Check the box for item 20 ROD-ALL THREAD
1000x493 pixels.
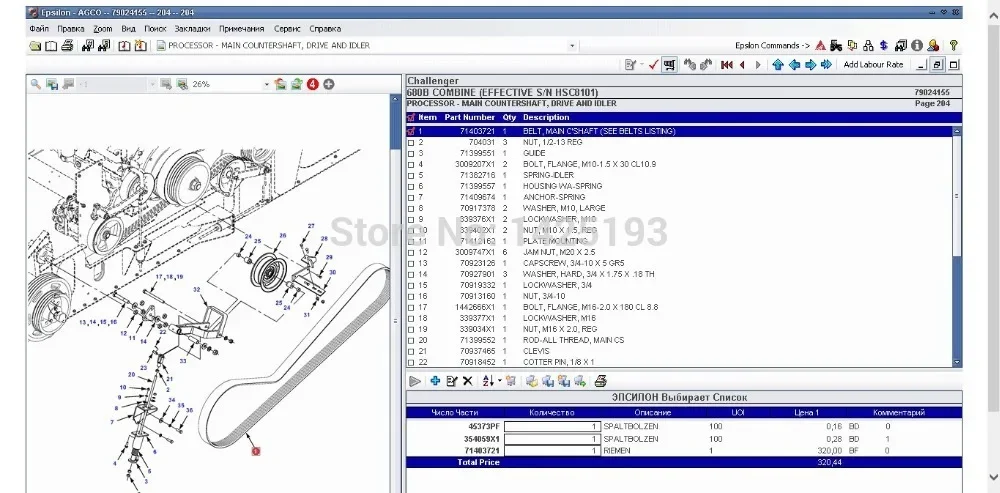coord(411,341)
